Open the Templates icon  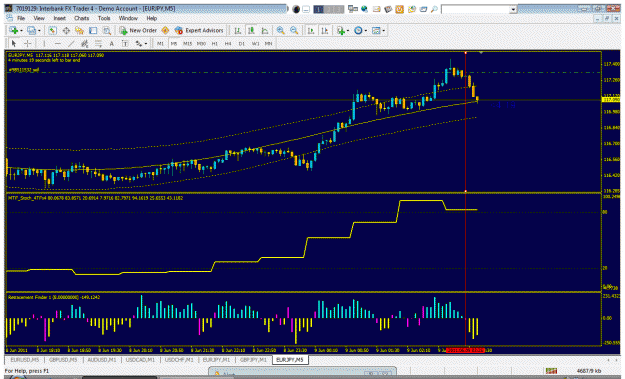(376, 30)
